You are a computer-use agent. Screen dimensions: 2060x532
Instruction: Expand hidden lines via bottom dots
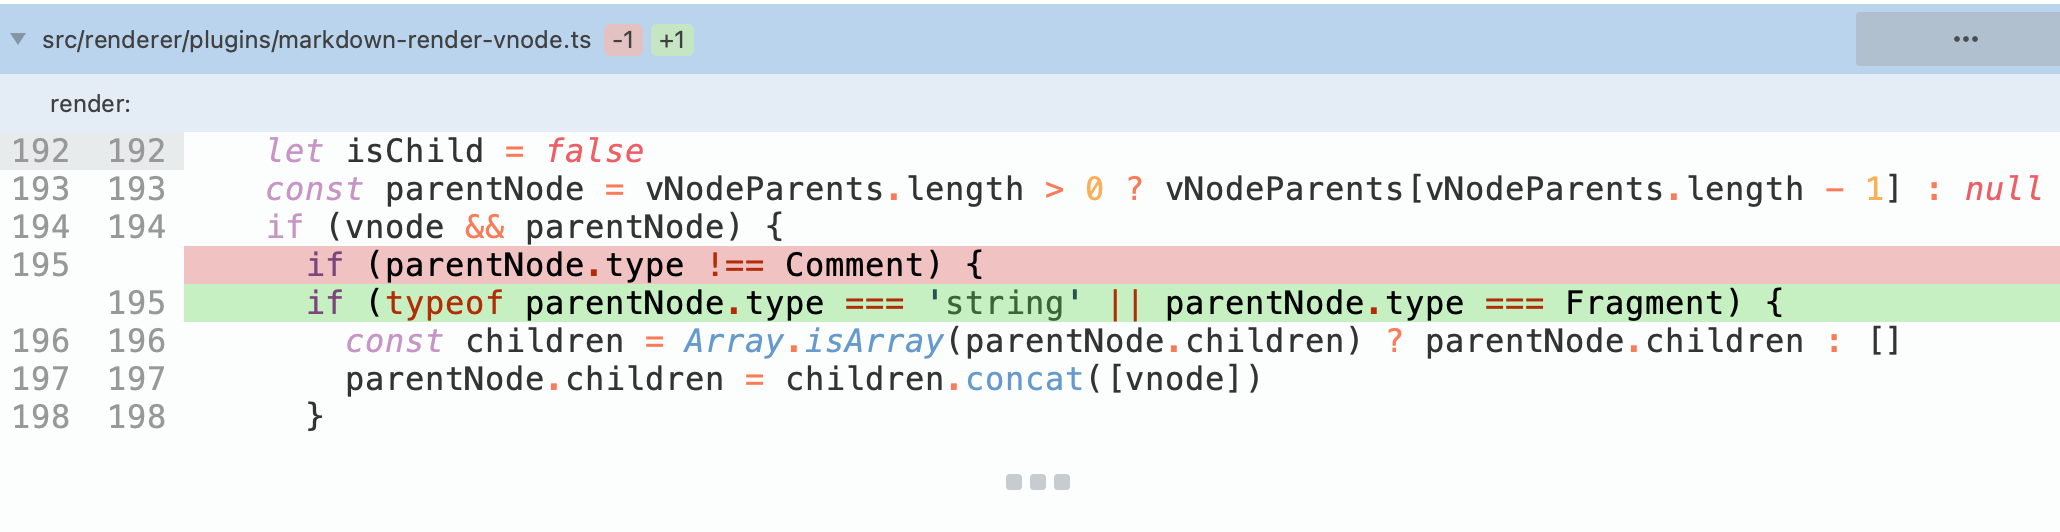pyautogui.click(x=1037, y=482)
